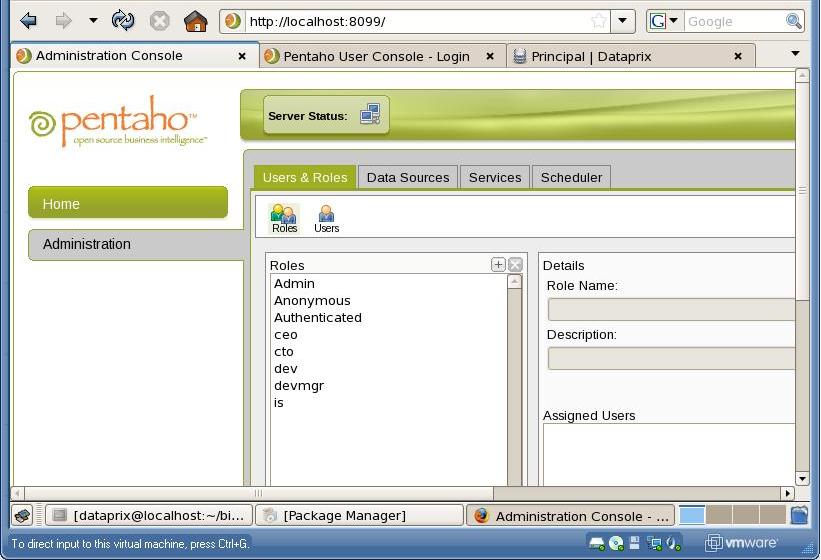Click the site icon in the address bar
Screen dimensions: 821x560
coord(232,21)
